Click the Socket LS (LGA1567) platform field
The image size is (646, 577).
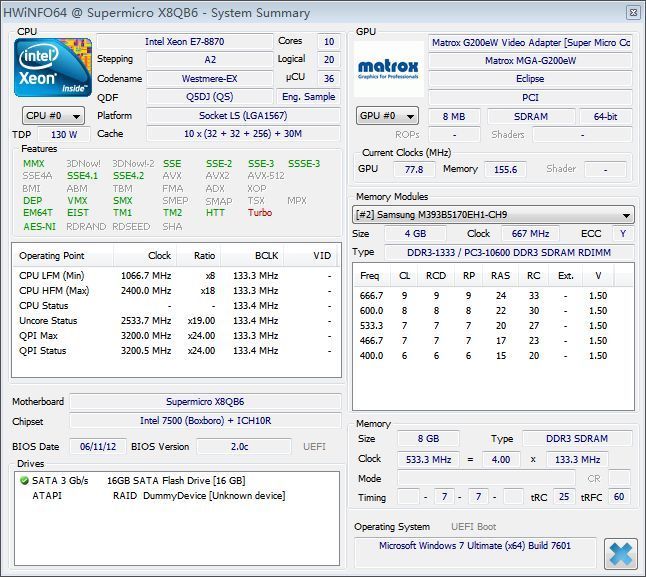tap(243, 116)
